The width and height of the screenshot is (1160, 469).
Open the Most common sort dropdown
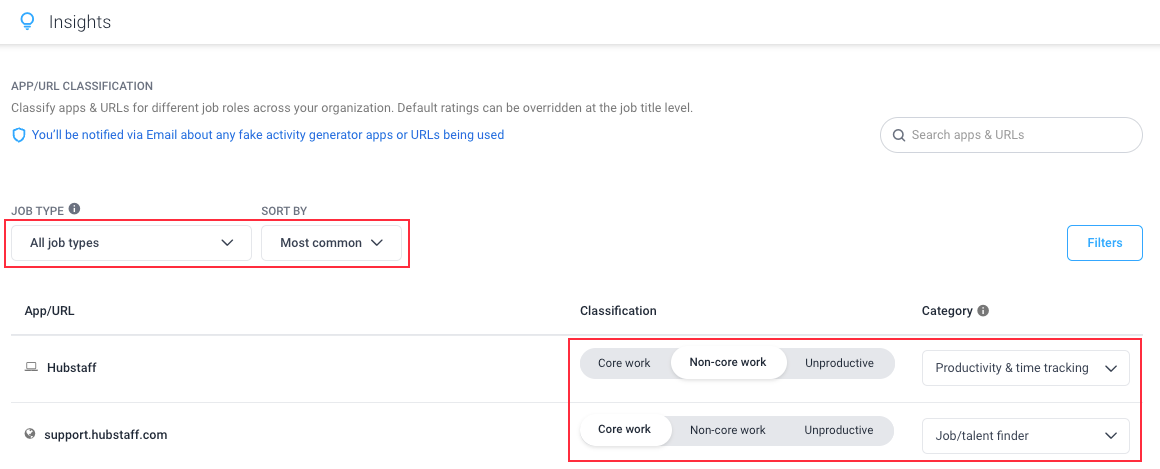coord(331,243)
